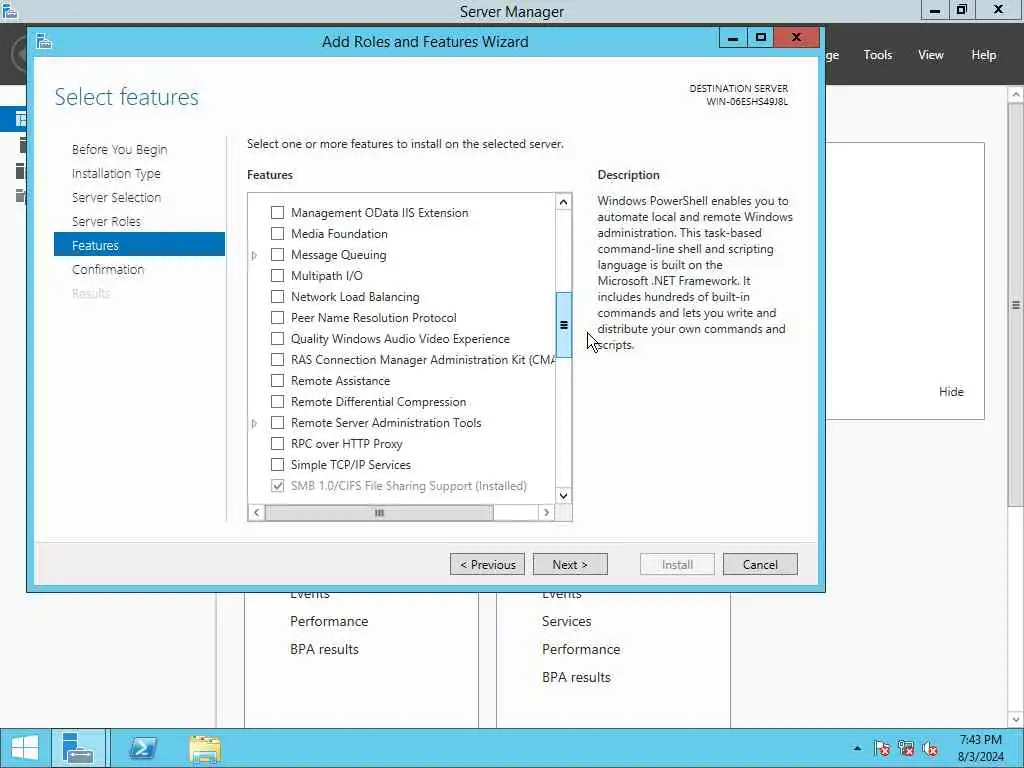Click the wizard title bar icon
The width and height of the screenshot is (1024, 768).
(44, 41)
